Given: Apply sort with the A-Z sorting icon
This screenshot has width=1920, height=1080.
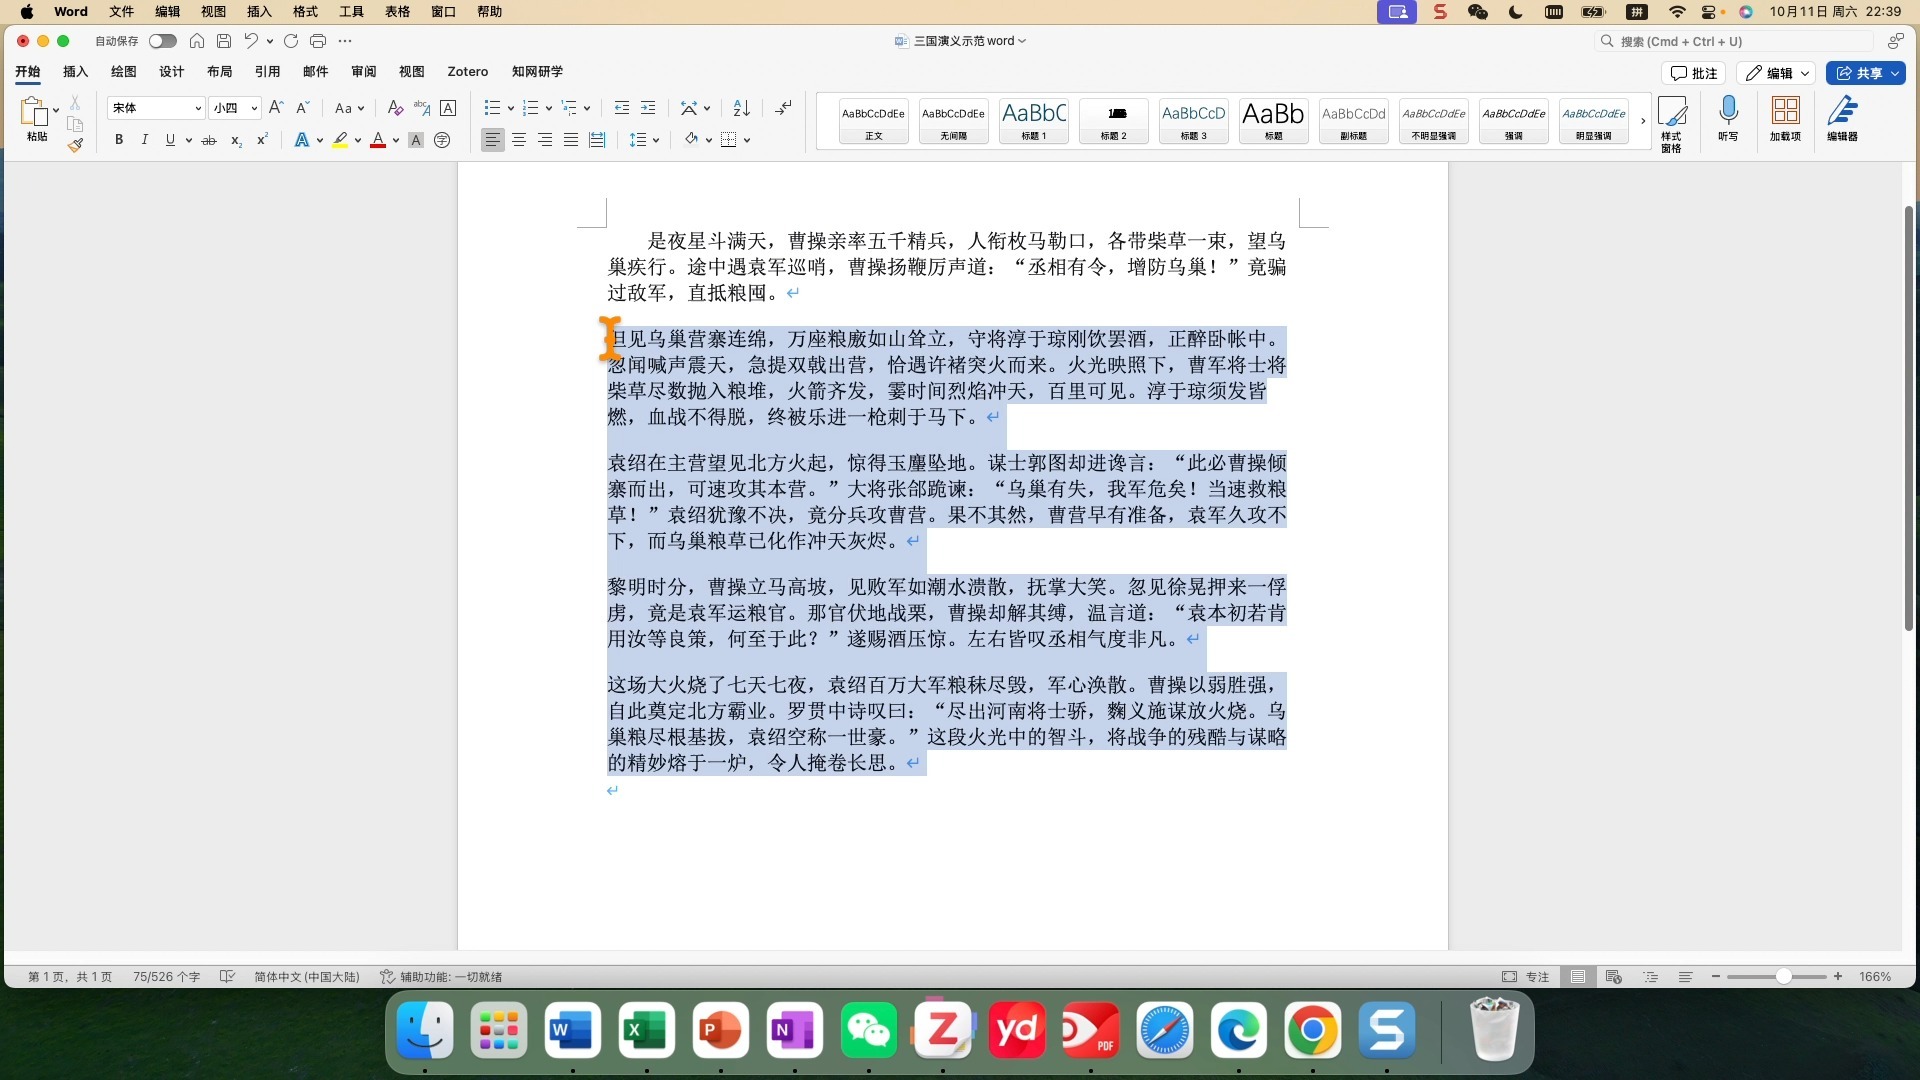Looking at the screenshot, I should [740, 108].
